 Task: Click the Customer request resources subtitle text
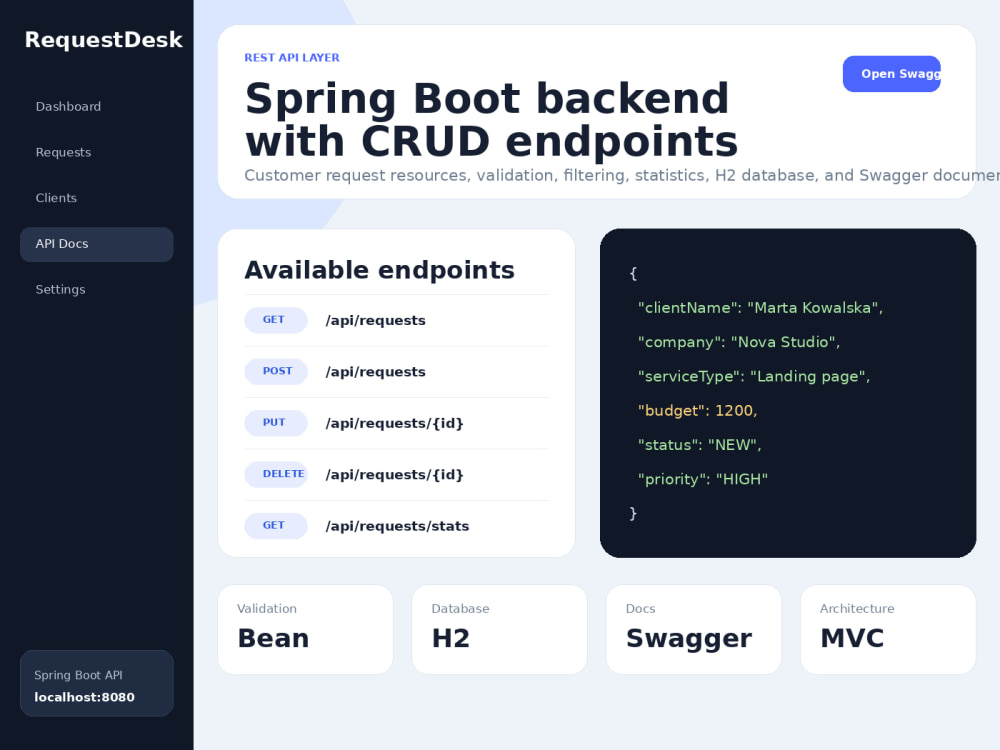tap(622, 175)
